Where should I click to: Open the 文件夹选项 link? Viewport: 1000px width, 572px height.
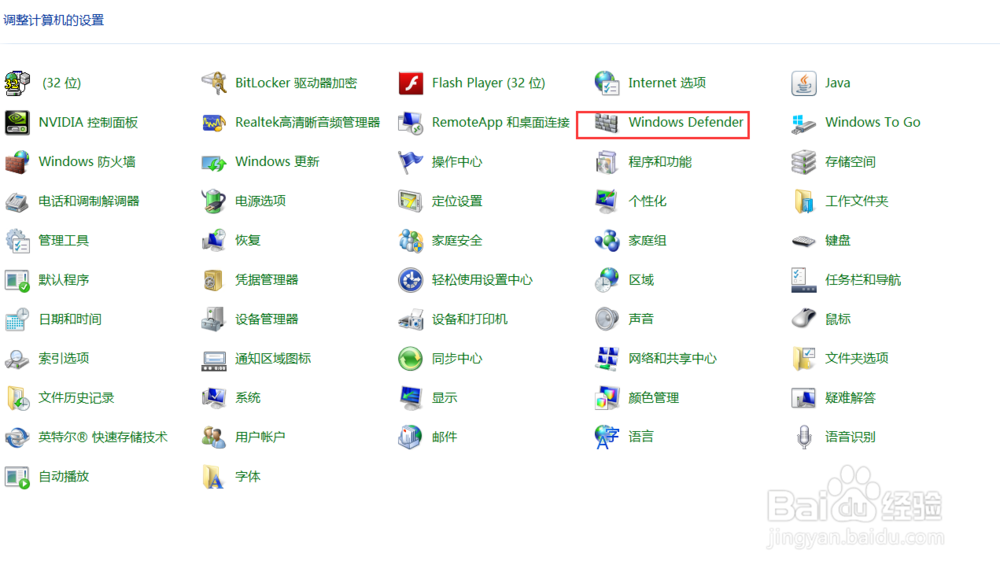tap(857, 358)
